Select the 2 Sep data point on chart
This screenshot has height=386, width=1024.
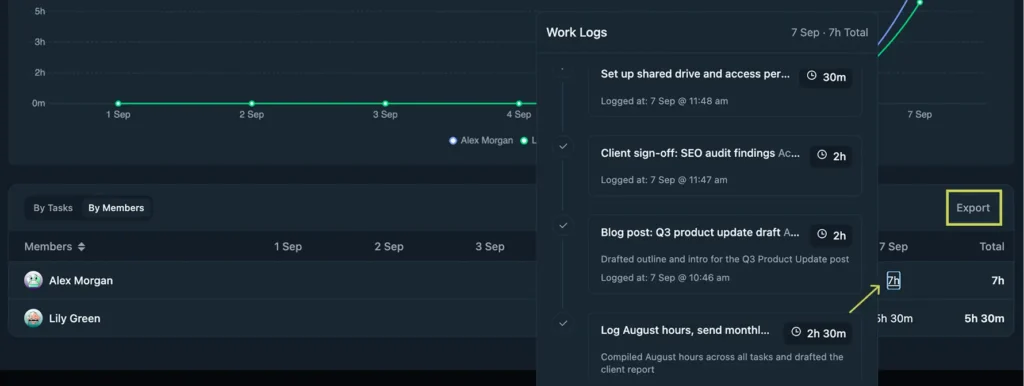point(251,103)
